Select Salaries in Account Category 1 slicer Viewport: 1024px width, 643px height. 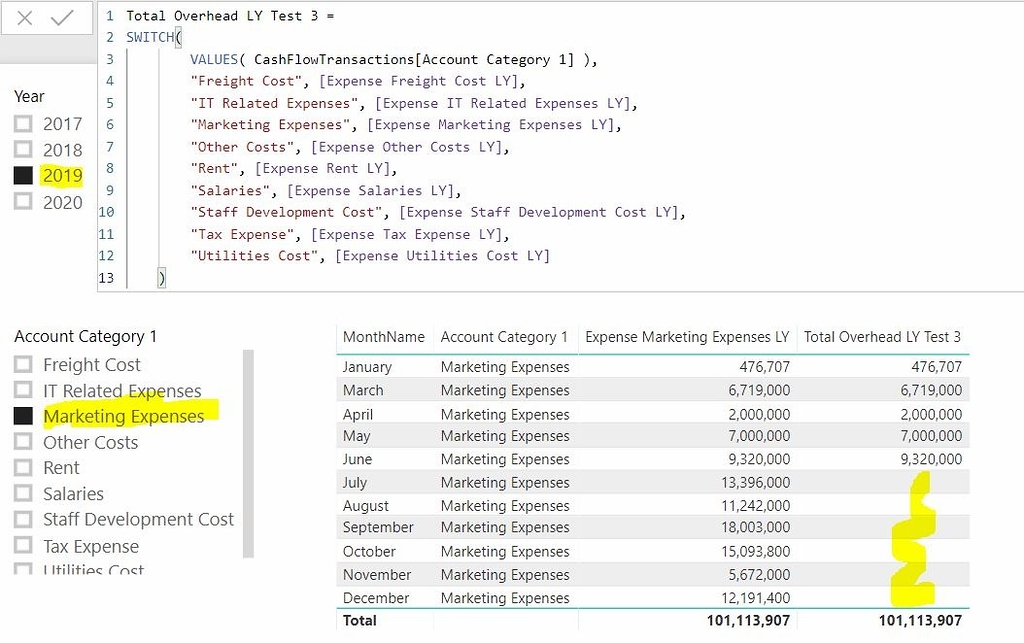tap(24, 493)
